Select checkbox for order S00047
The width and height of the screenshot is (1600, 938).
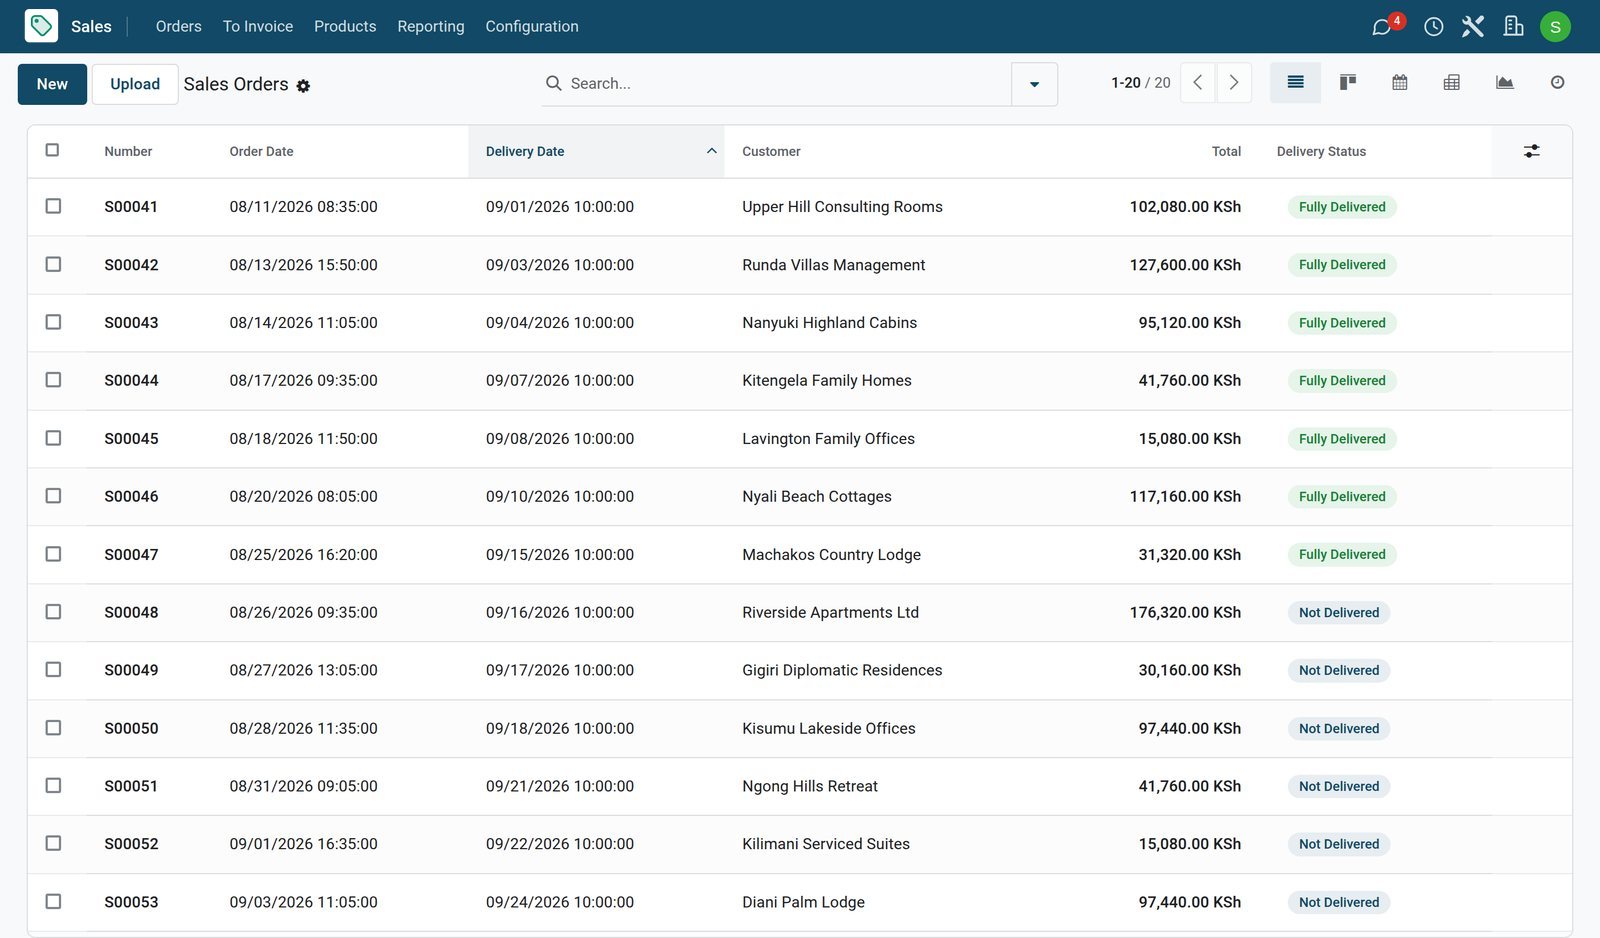tap(53, 554)
